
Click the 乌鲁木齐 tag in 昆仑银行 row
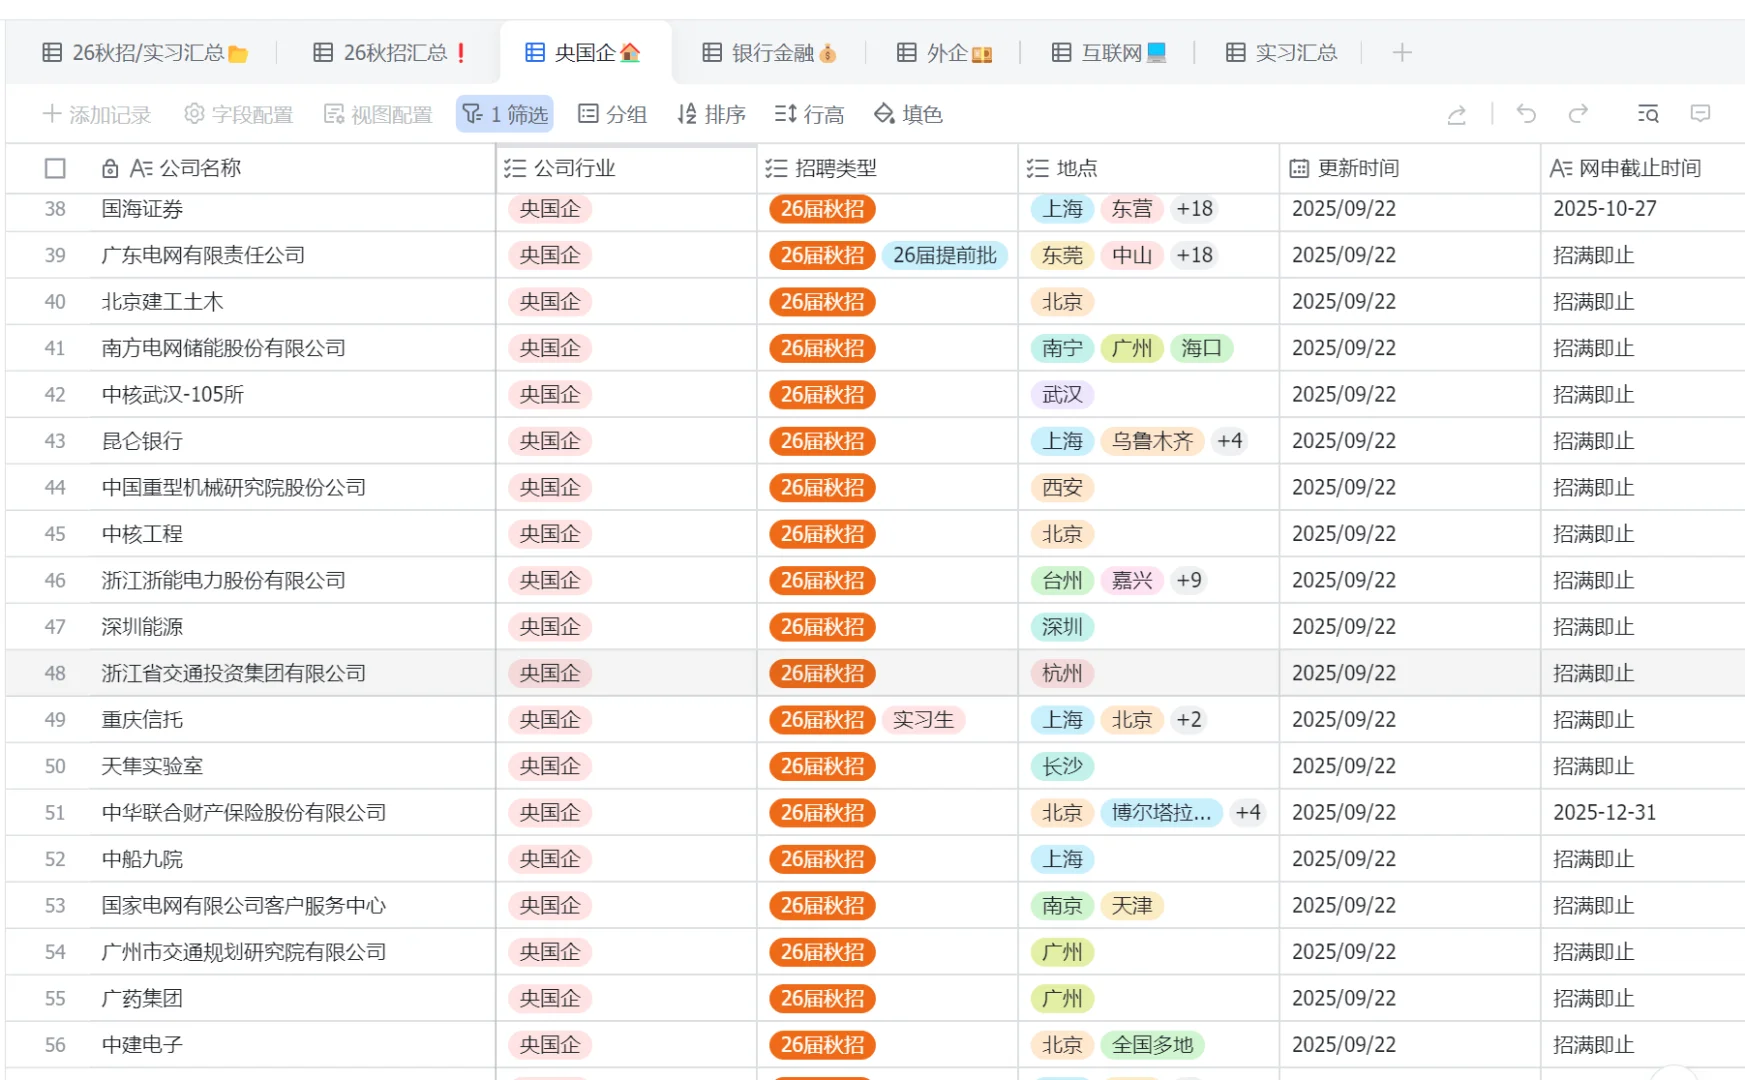pos(1152,442)
